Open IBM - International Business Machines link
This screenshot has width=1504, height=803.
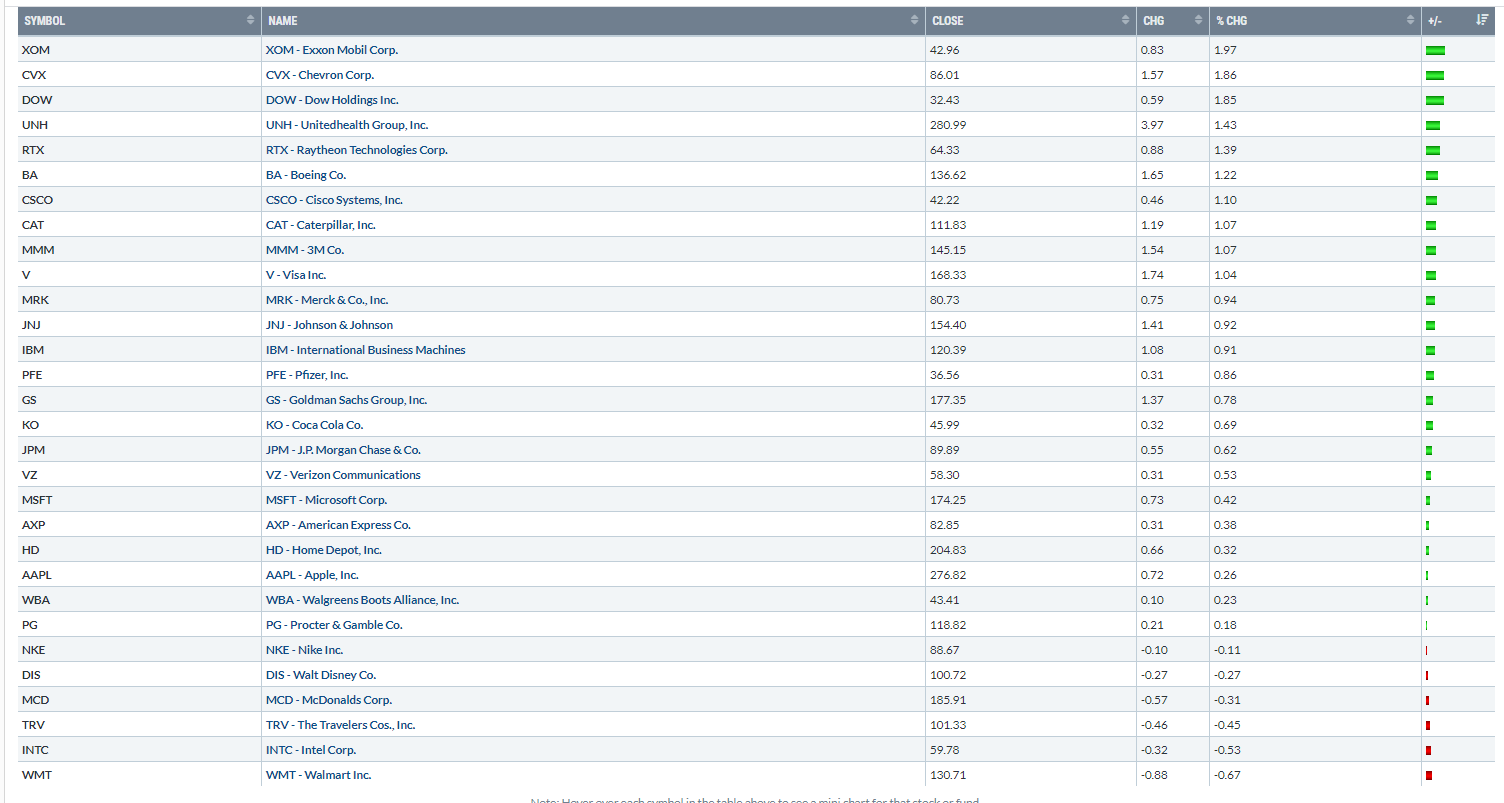click(366, 350)
